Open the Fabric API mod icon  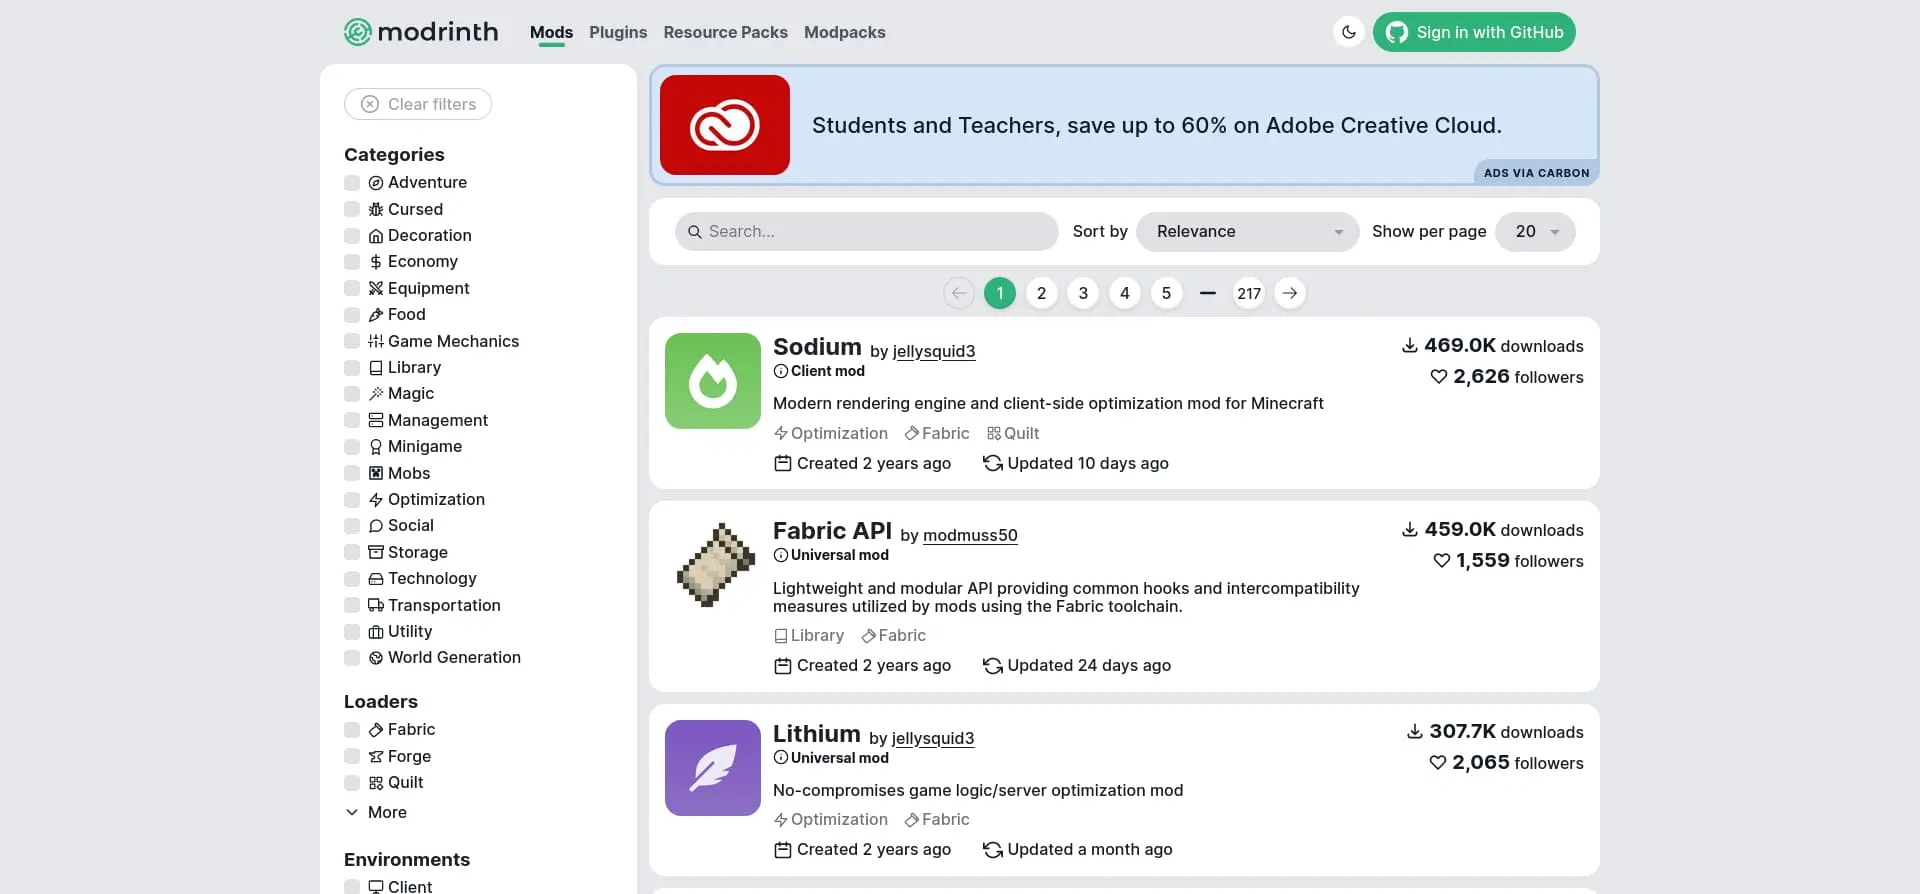(x=712, y=565)
